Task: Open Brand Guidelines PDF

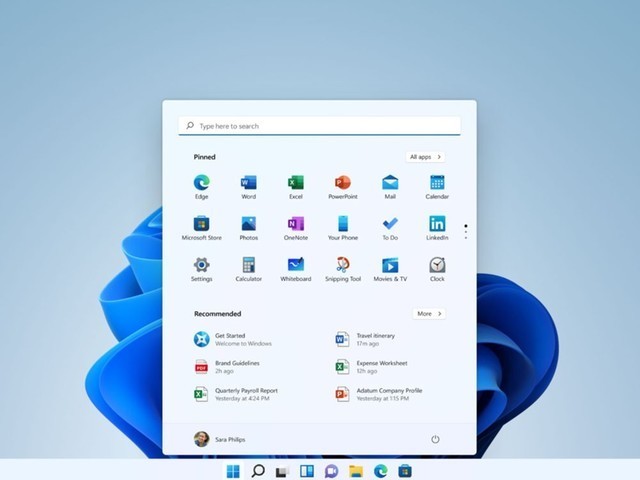Action: [227, 367]
